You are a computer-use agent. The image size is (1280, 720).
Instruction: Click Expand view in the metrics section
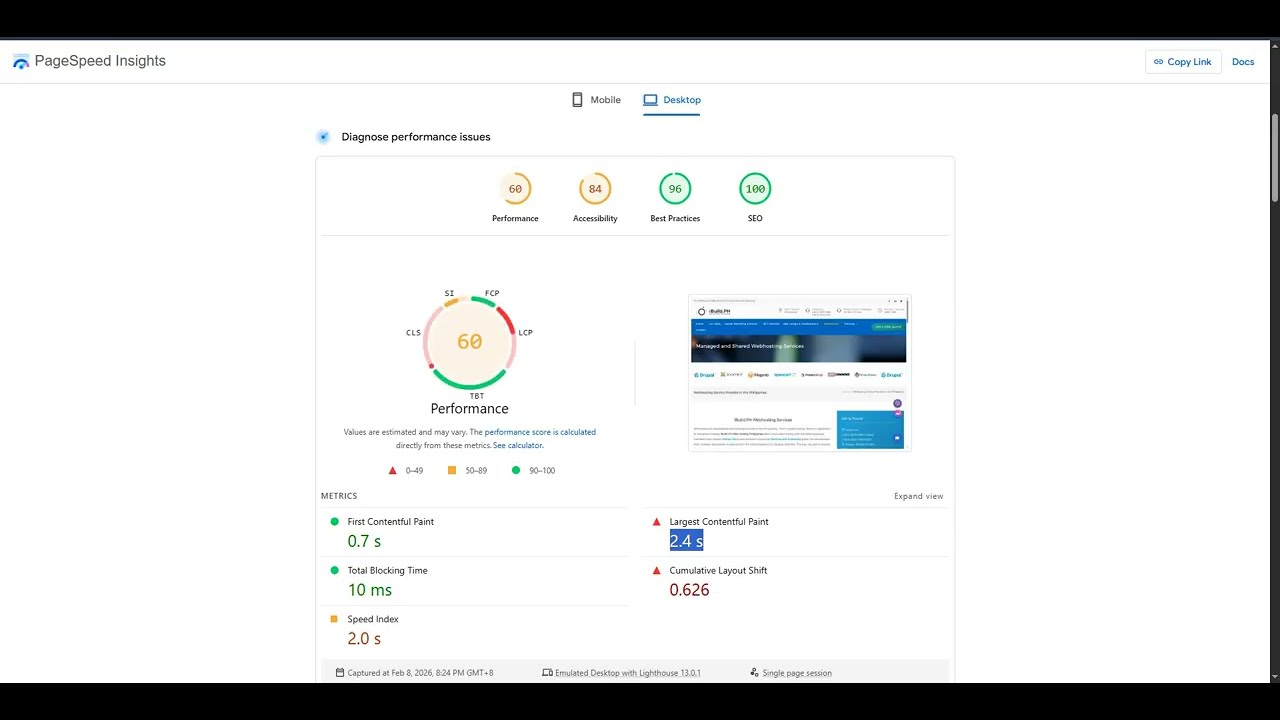tap(918, 496)
